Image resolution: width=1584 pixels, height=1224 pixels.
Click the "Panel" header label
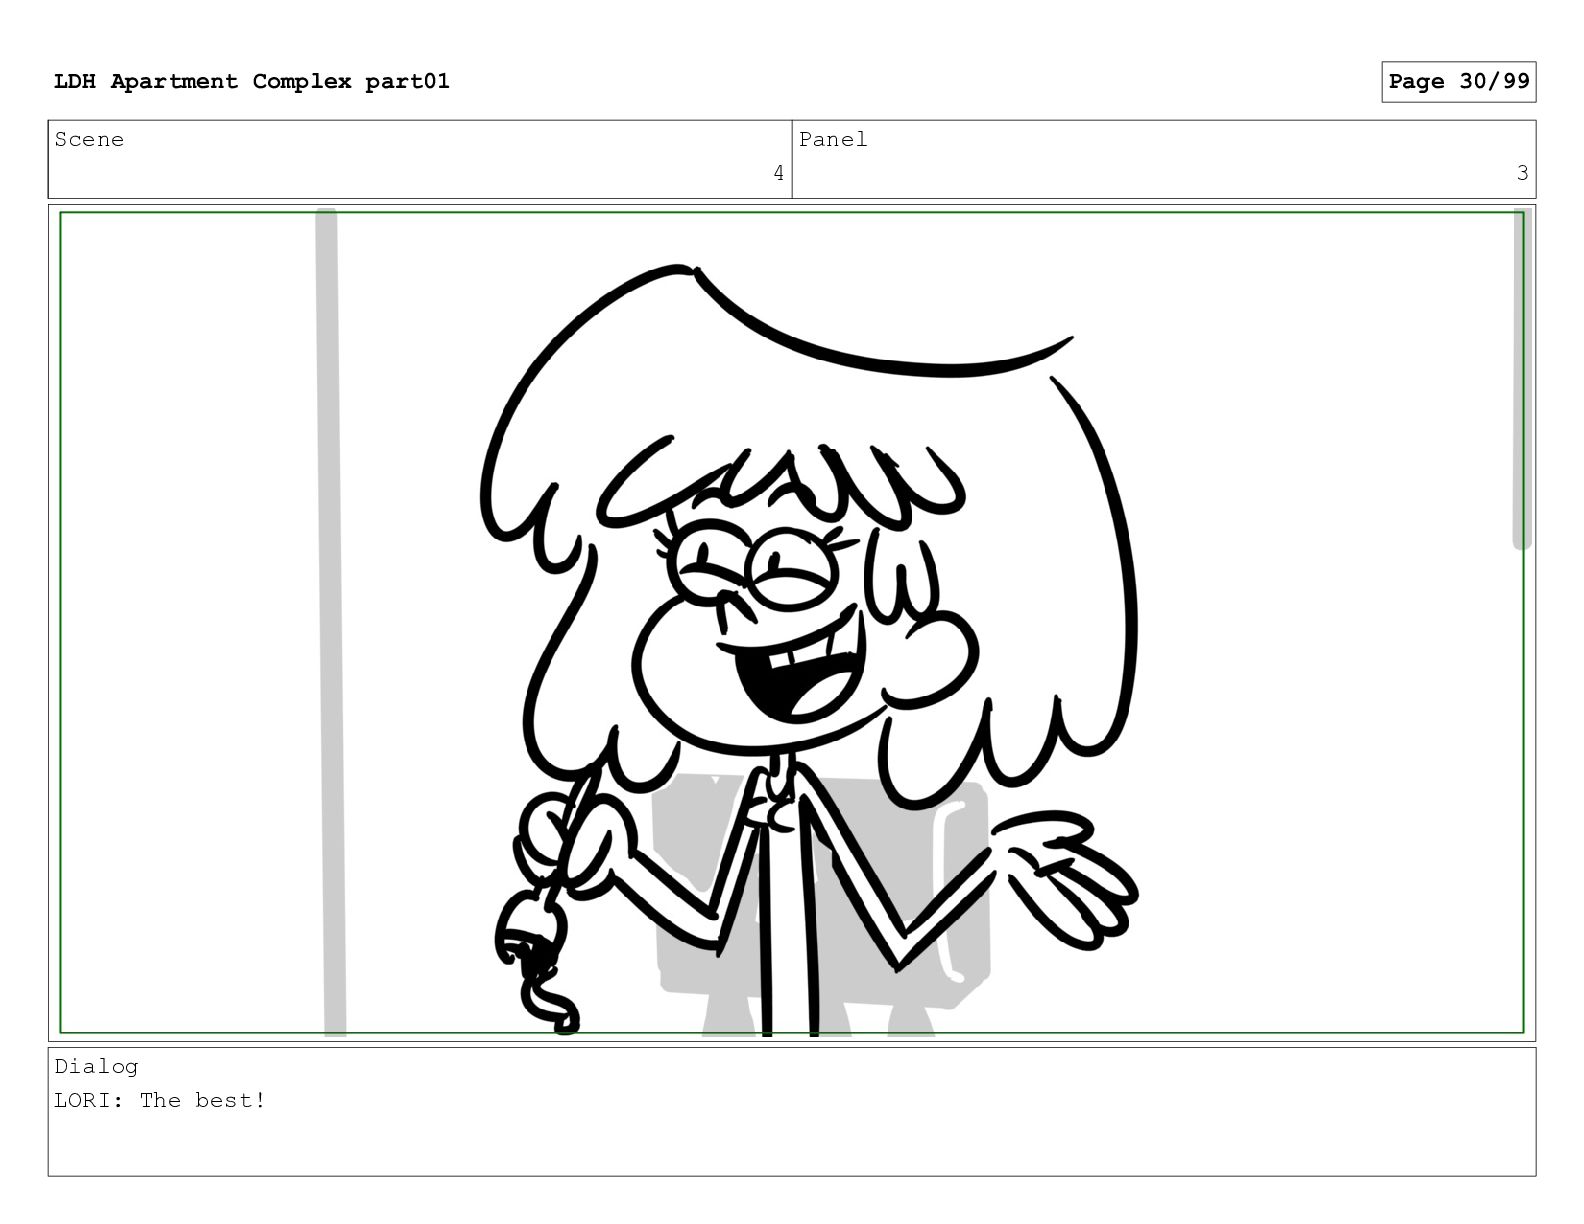pos(833,140)
